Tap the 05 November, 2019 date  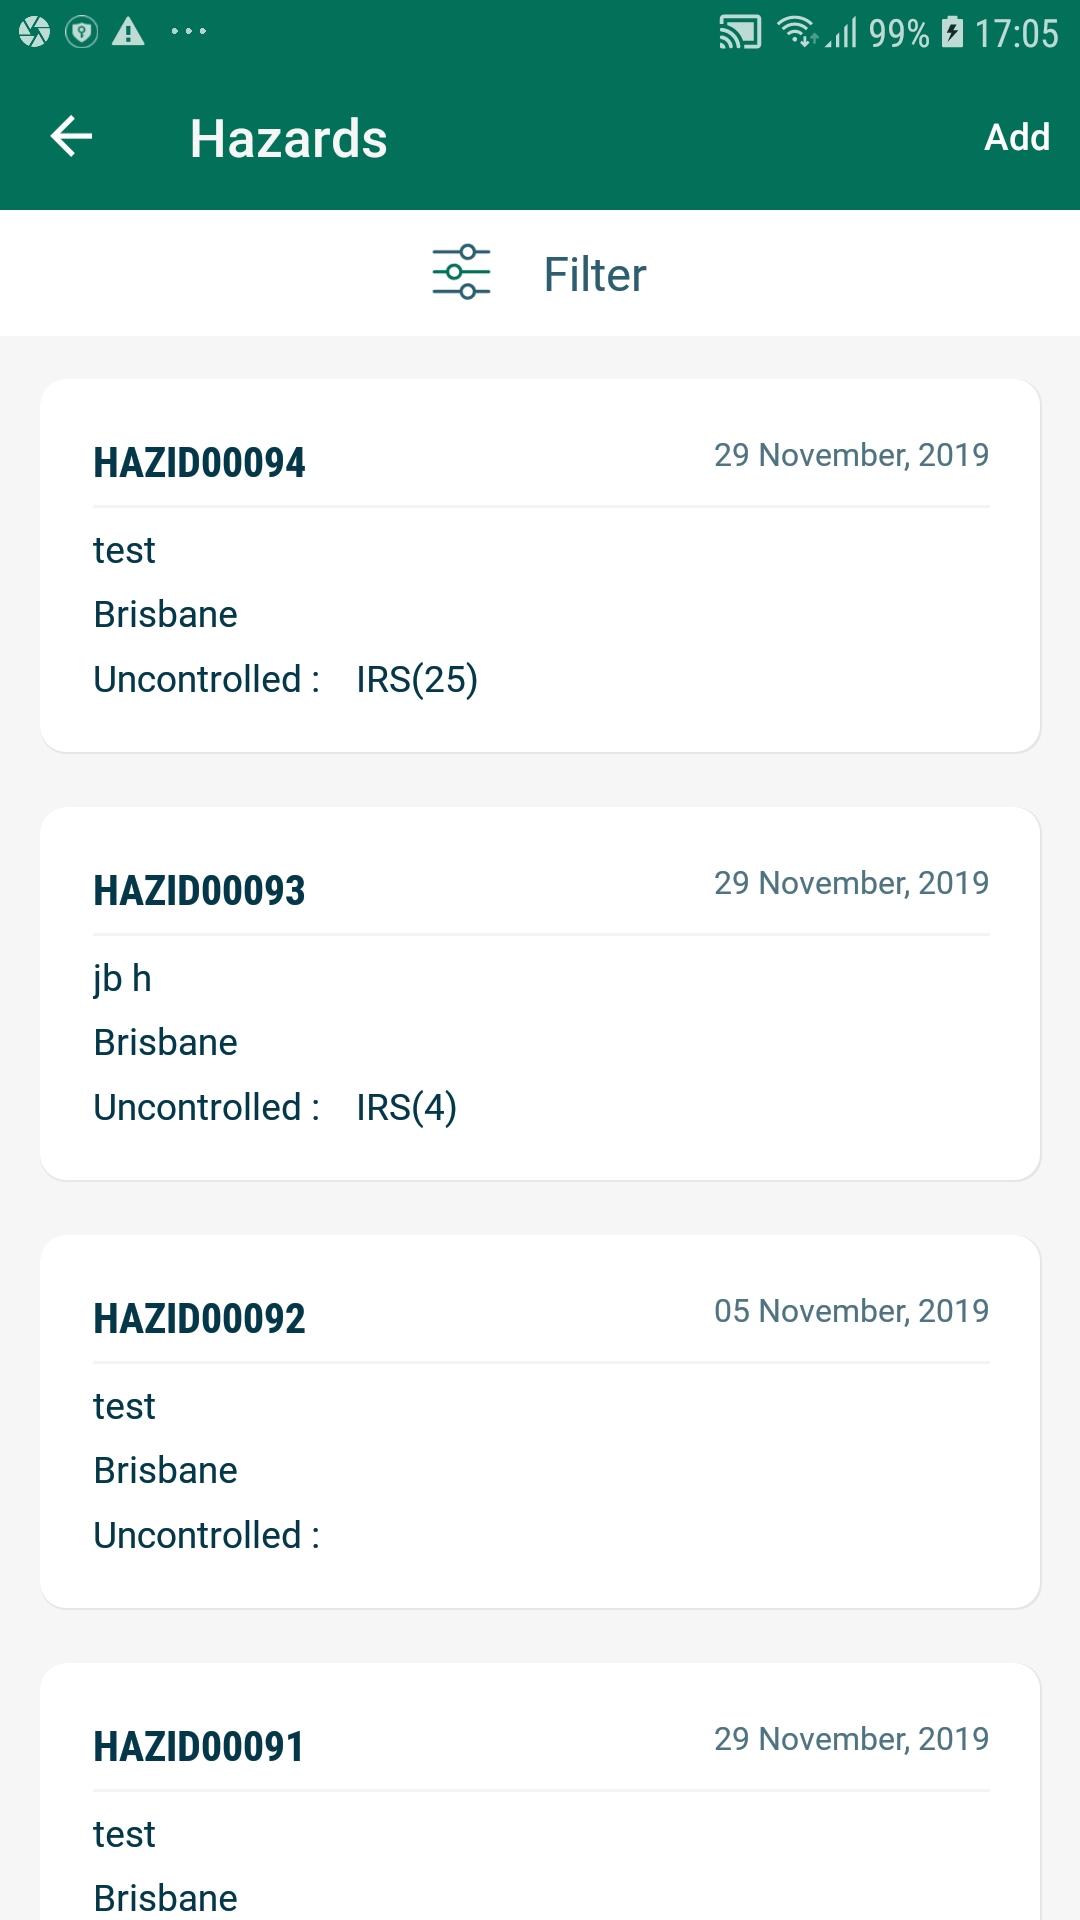point(851,1311)
